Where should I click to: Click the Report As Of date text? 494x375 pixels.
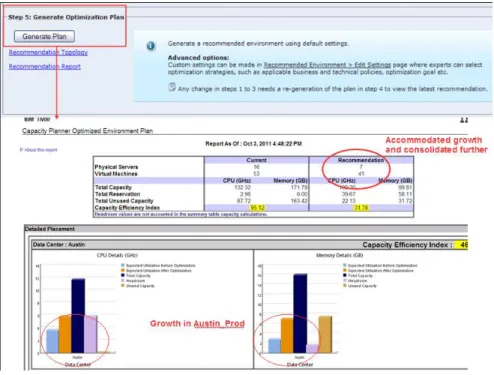(253, 144)
